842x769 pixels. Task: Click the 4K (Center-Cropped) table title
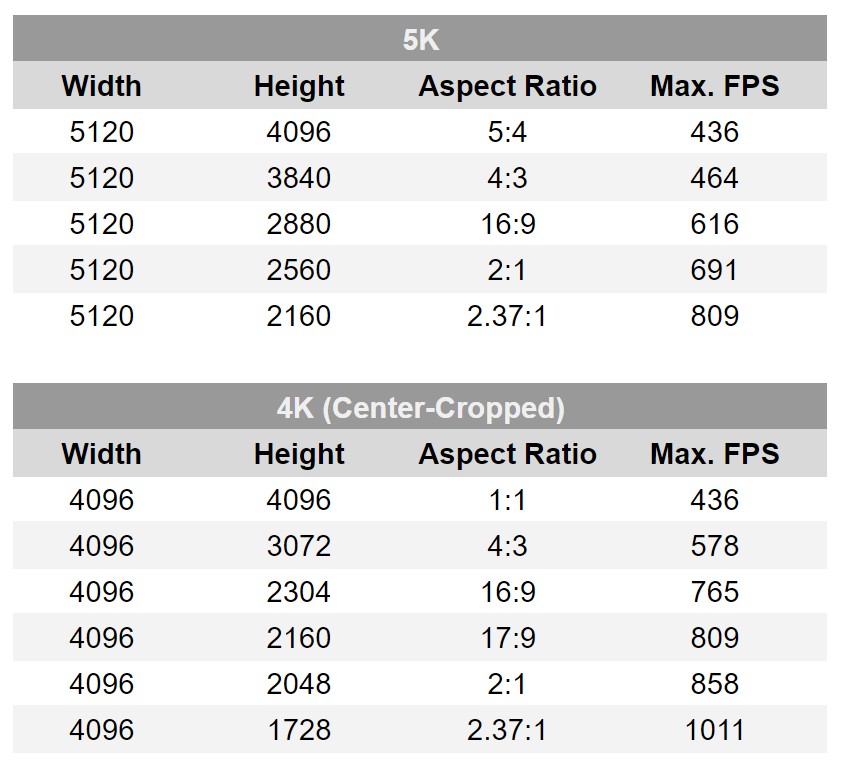point(420,408)
